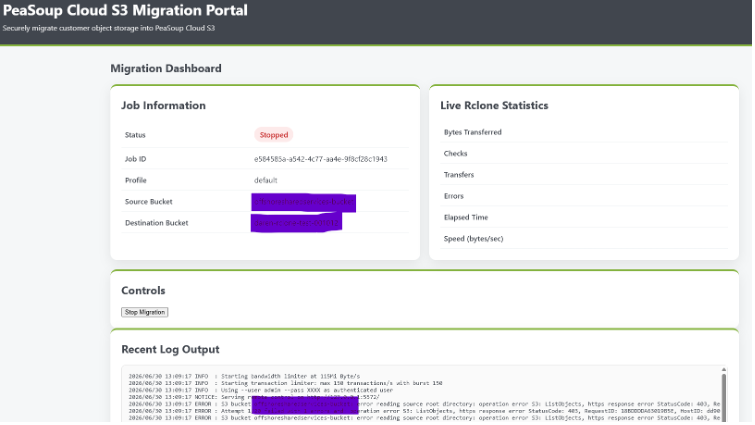Screen dimensions: 755x425
Task: Click the Live Rclone Statistics heading
Action: (494, 106)
